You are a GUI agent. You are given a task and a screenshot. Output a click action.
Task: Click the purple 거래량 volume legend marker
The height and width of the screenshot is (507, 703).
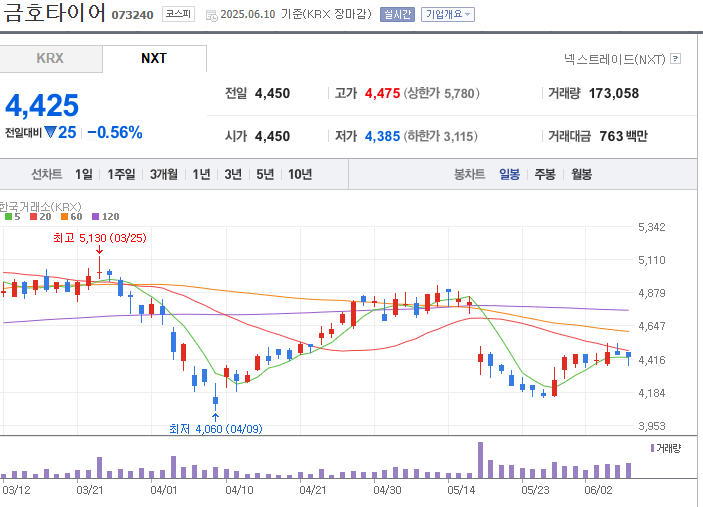point(652,448)
